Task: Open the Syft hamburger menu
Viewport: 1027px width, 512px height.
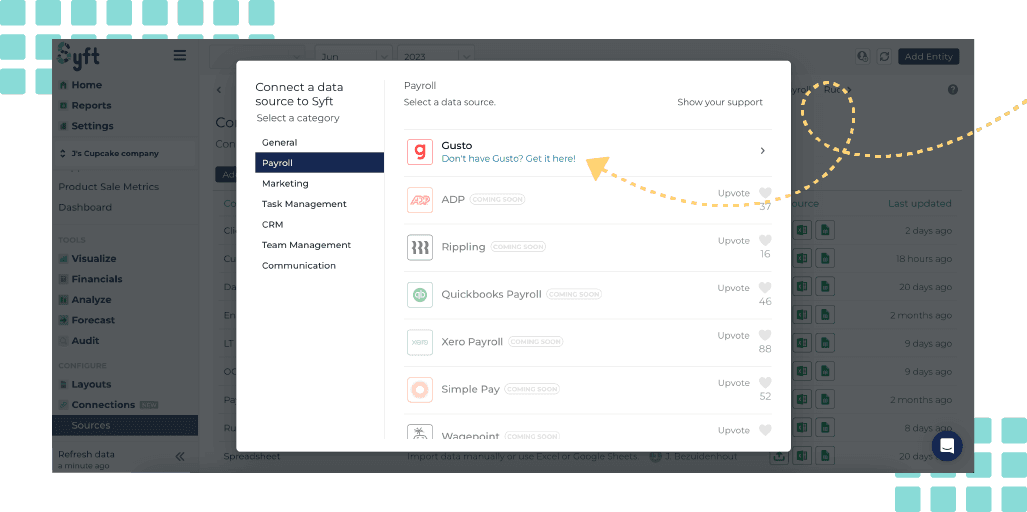Action: 179,56
